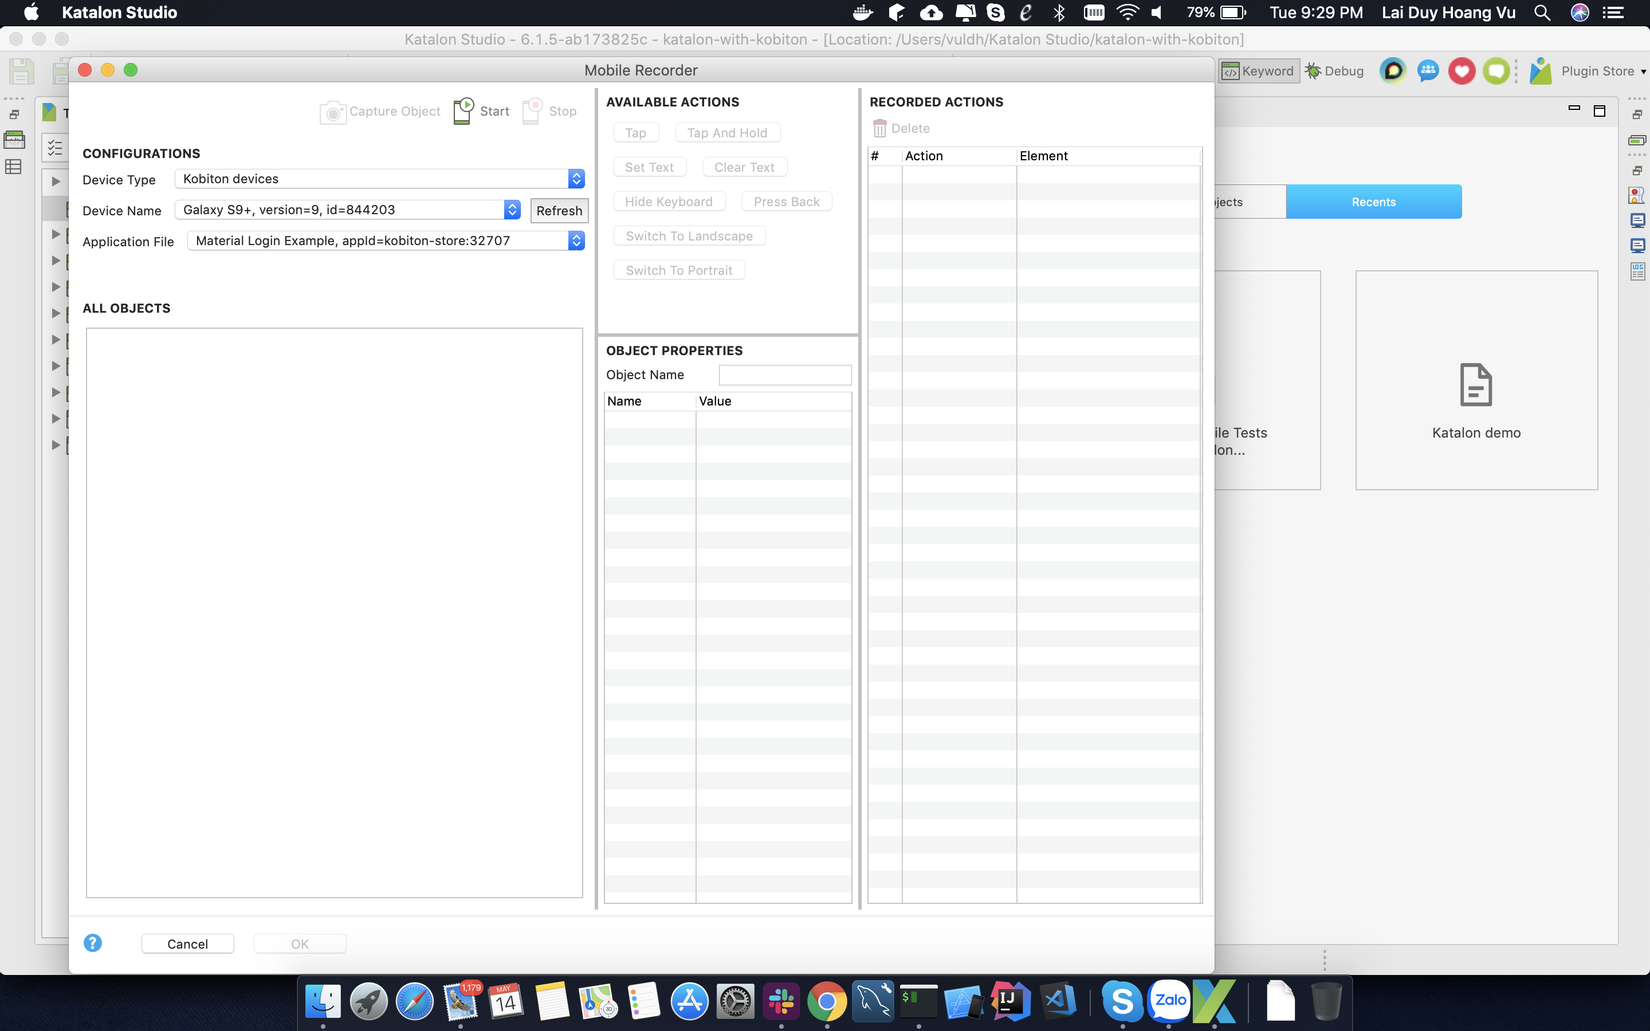Screen dimensions: 1650x1031
Task: Click the table grid icon in left sidebar
Action: pyautogui.click(x=14, y=167)
